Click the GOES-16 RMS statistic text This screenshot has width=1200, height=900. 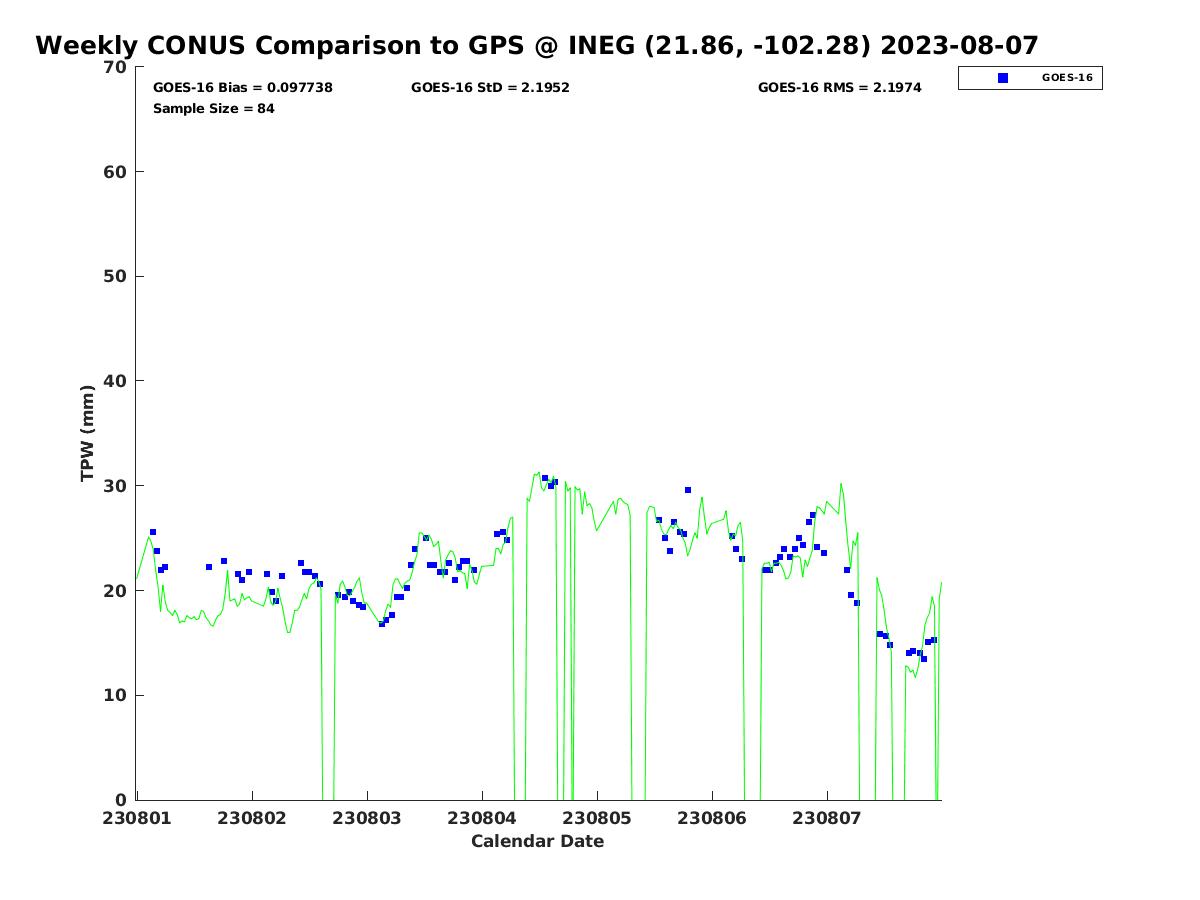pyautogui.click(x=839, y=88)
